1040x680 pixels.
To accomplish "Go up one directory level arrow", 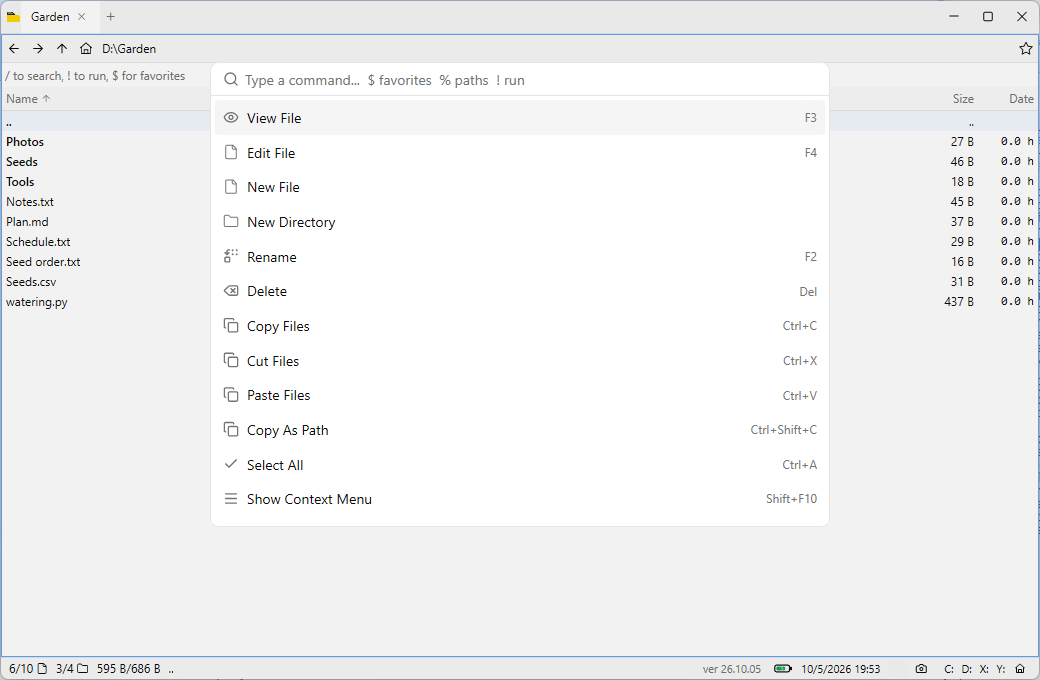I will coord(62,48).
